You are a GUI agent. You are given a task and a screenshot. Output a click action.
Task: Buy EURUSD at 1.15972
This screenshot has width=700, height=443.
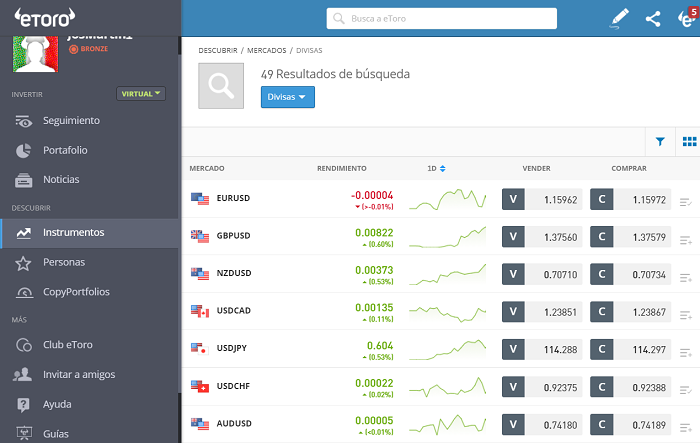tap(630, 199)
